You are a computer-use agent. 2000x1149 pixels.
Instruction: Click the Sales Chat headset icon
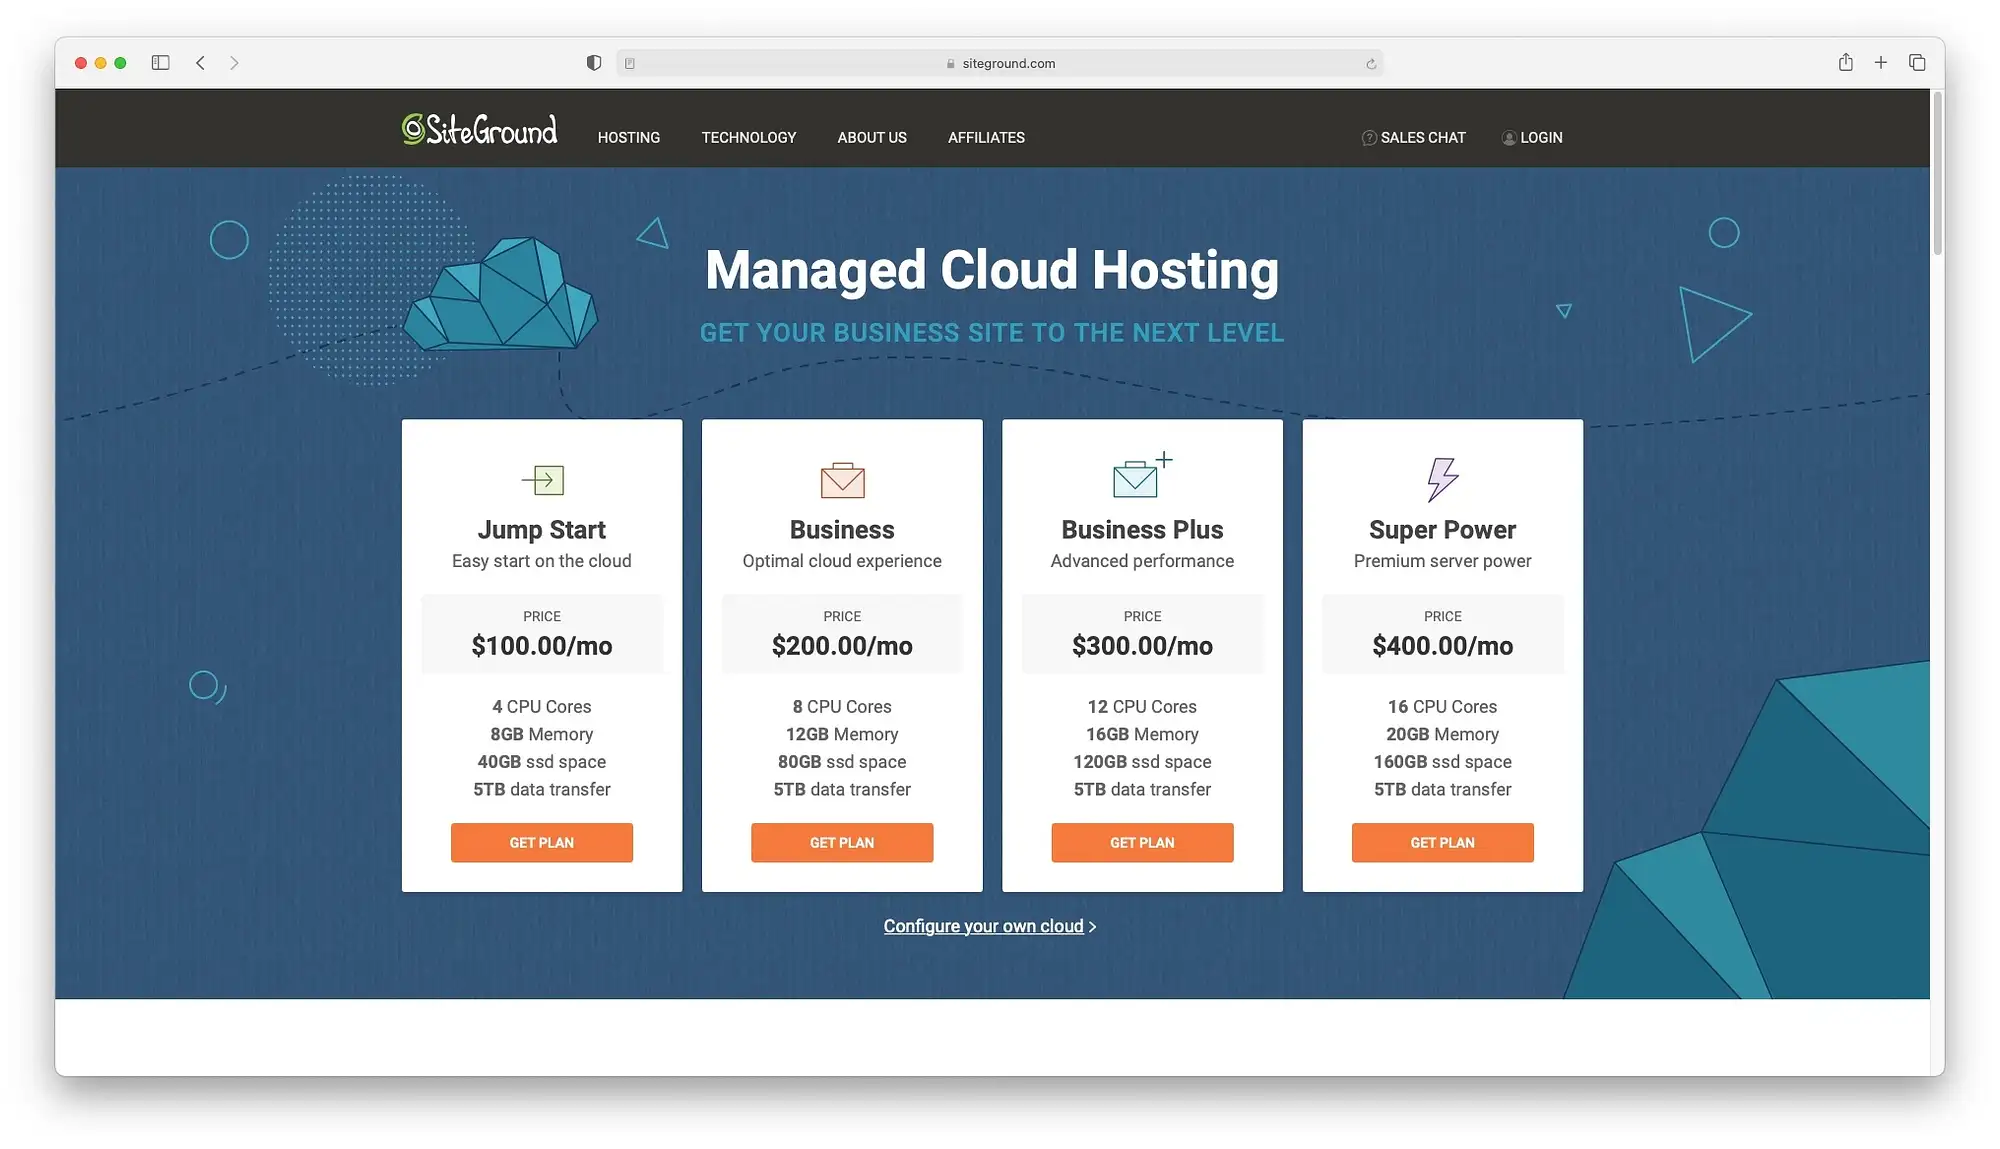pyautogui.click(x=1368, y=137)
